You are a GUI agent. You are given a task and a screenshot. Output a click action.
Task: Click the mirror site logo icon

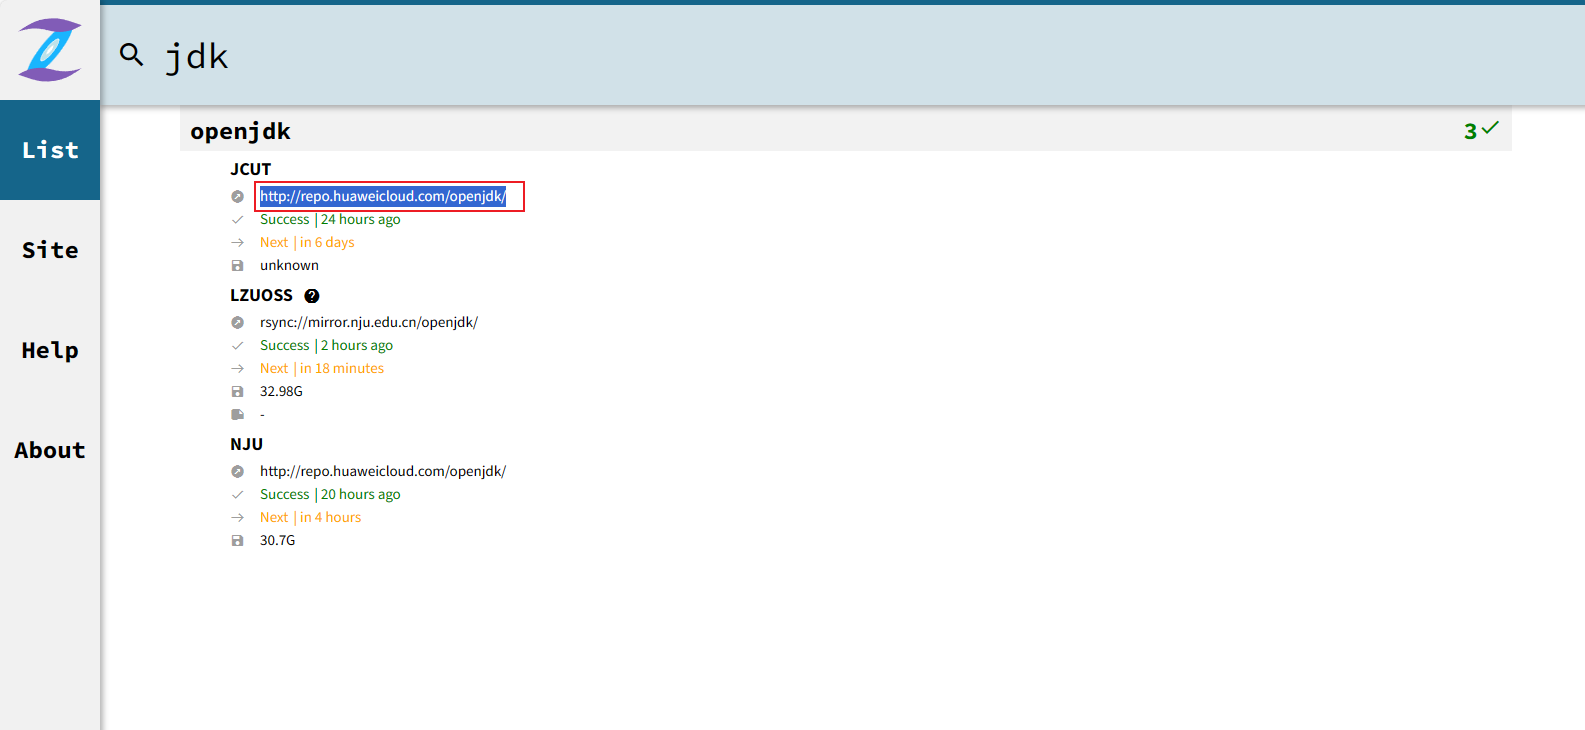click(x=49, y=50)
